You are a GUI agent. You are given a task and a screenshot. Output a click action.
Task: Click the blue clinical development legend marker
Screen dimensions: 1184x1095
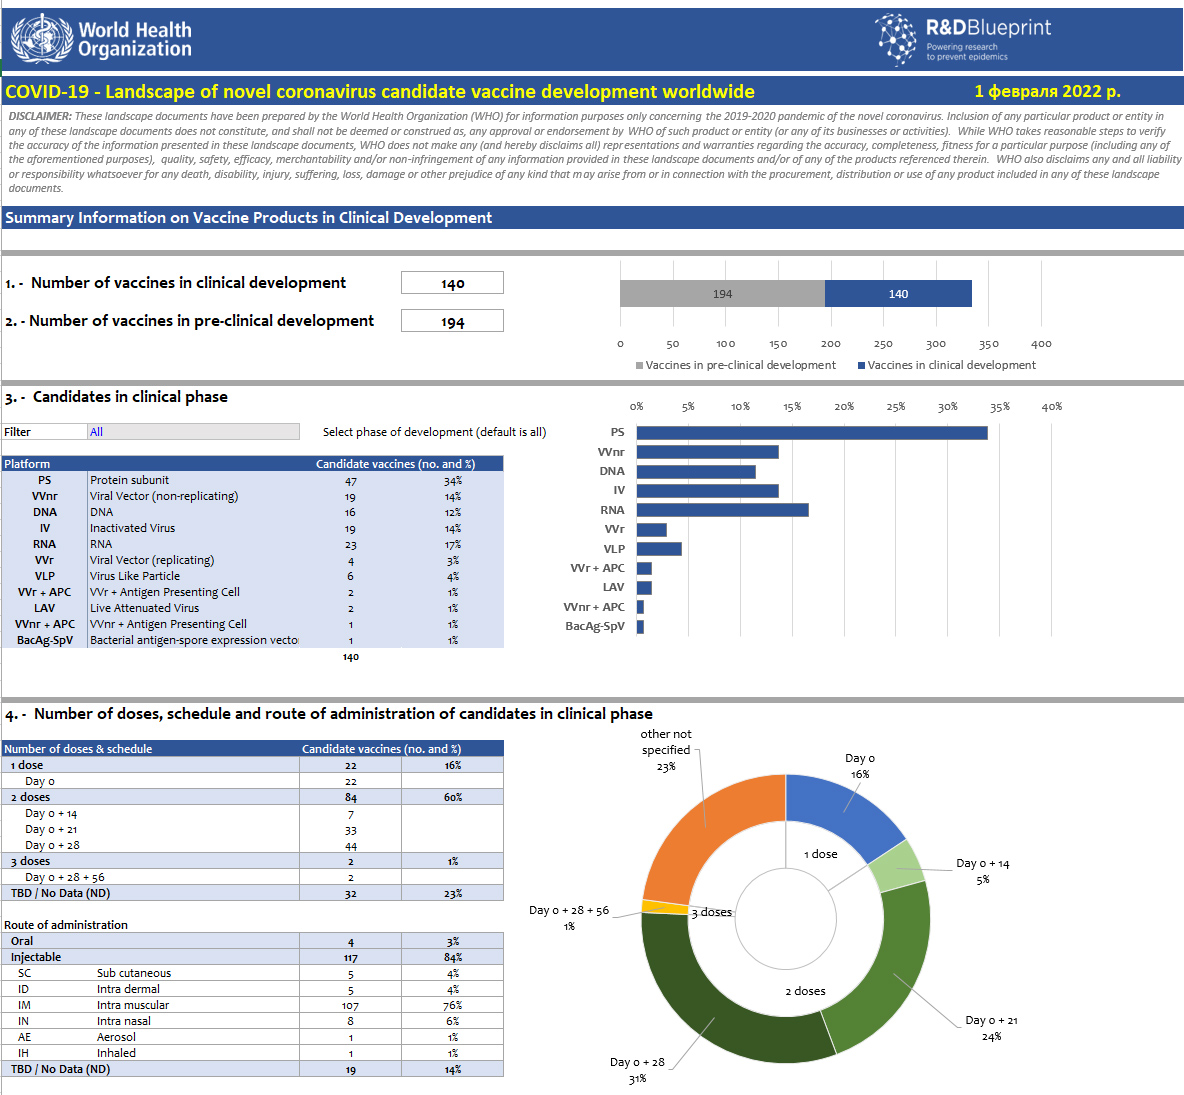click(861, 365)
